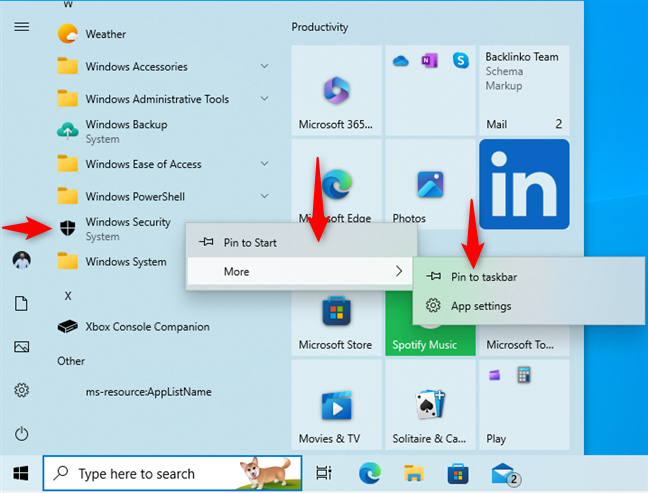This screenshot has height=493, width=648.
Task: Click the Microsoft Edge tile
Action: point(336,182)
